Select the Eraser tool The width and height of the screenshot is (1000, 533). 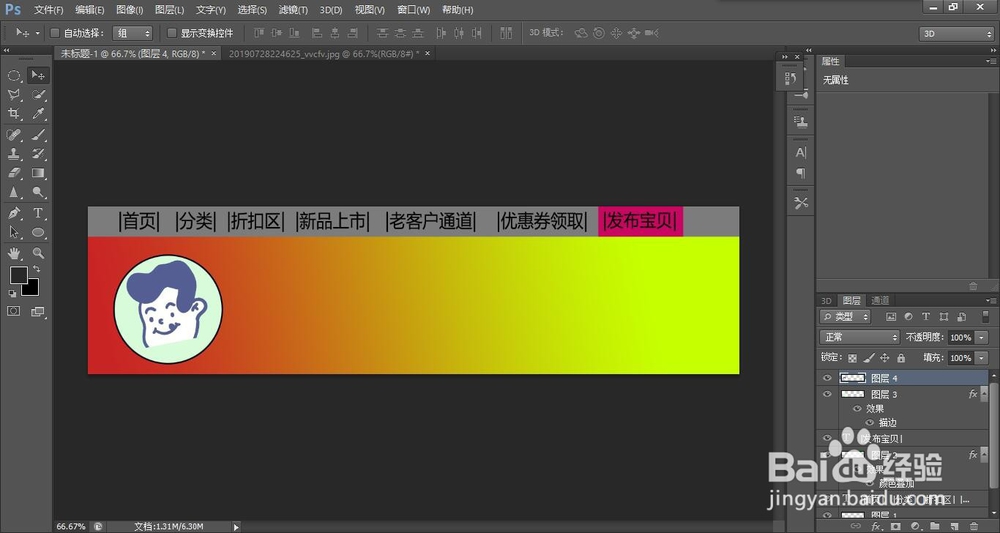tap(13, 173)
